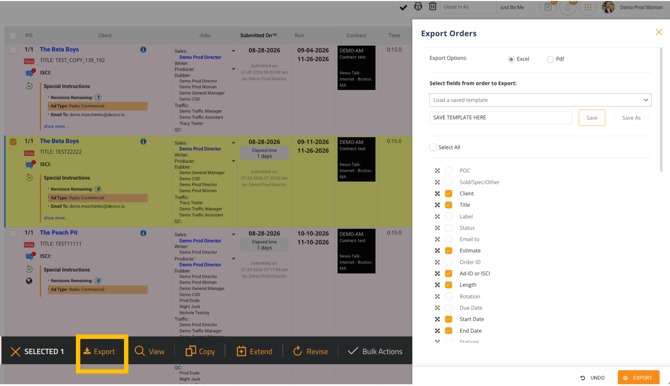Screen dimensions: 670x386
Task: Uncheck the Estimate field checkbox
Action: [x=448, y=250]
